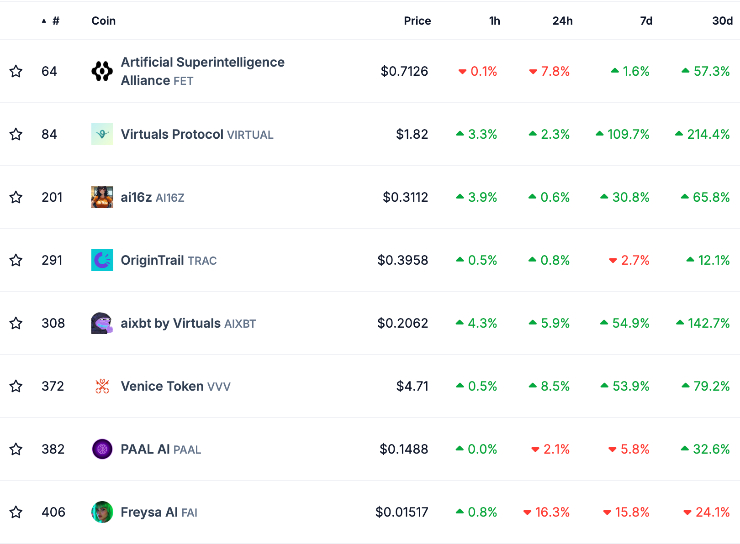Click the aixbt by Virtuals logo
This screenshot has width=740, height=544.
tap(102, 323)
